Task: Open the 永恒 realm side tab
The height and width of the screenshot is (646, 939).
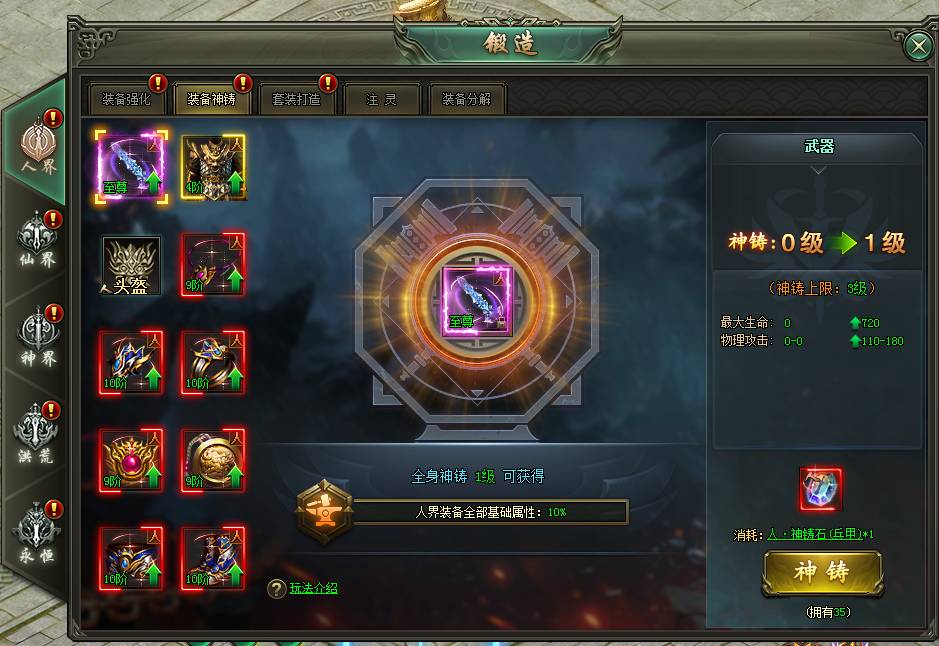Action: point(37,532)
